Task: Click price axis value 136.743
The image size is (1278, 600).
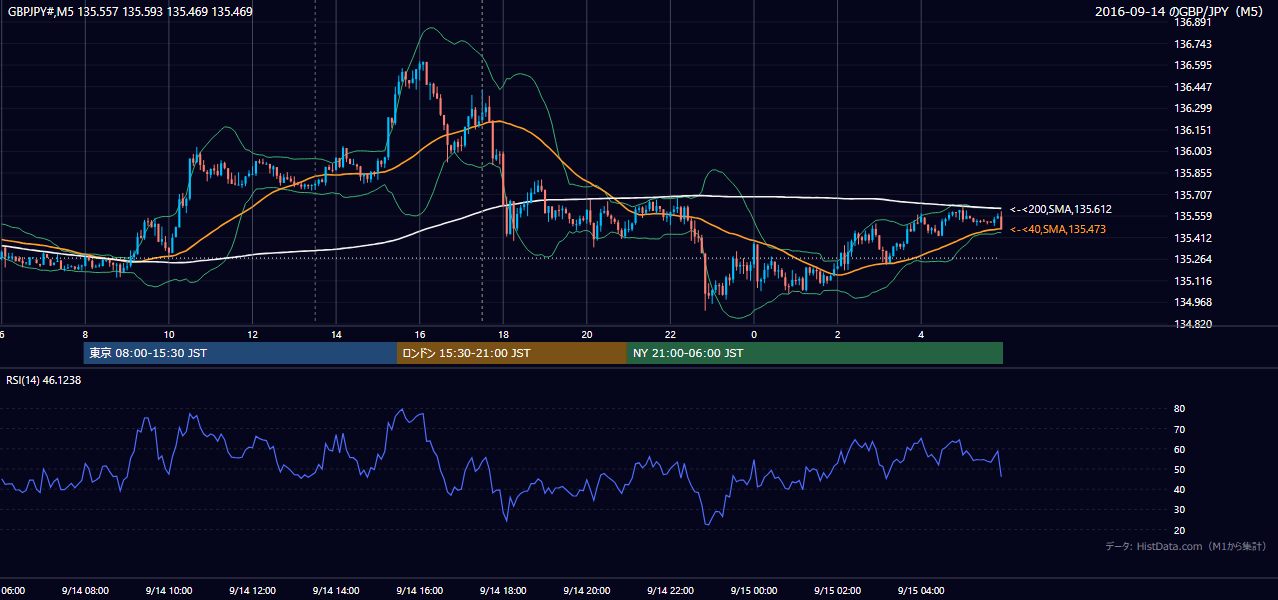Action: pyautogui.click(x=1193, y=44)
